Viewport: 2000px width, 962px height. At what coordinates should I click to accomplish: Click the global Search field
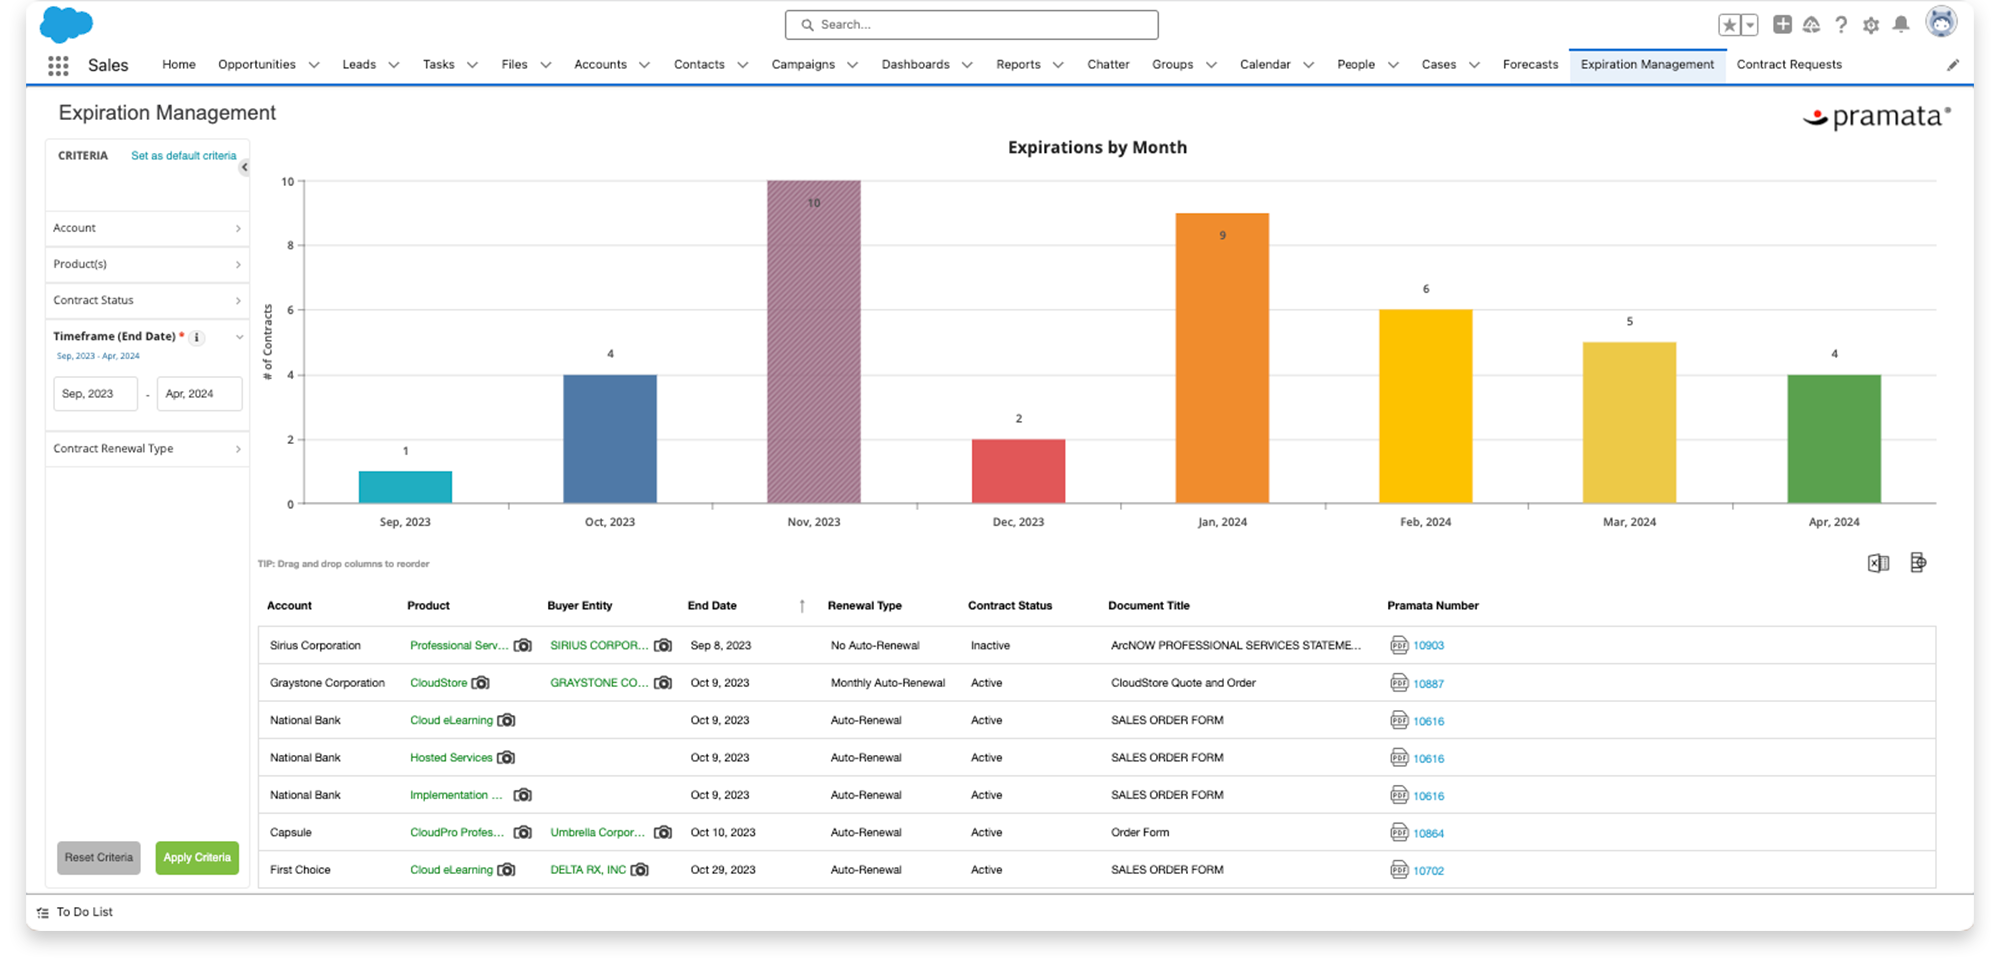click(x=972, y=25)
